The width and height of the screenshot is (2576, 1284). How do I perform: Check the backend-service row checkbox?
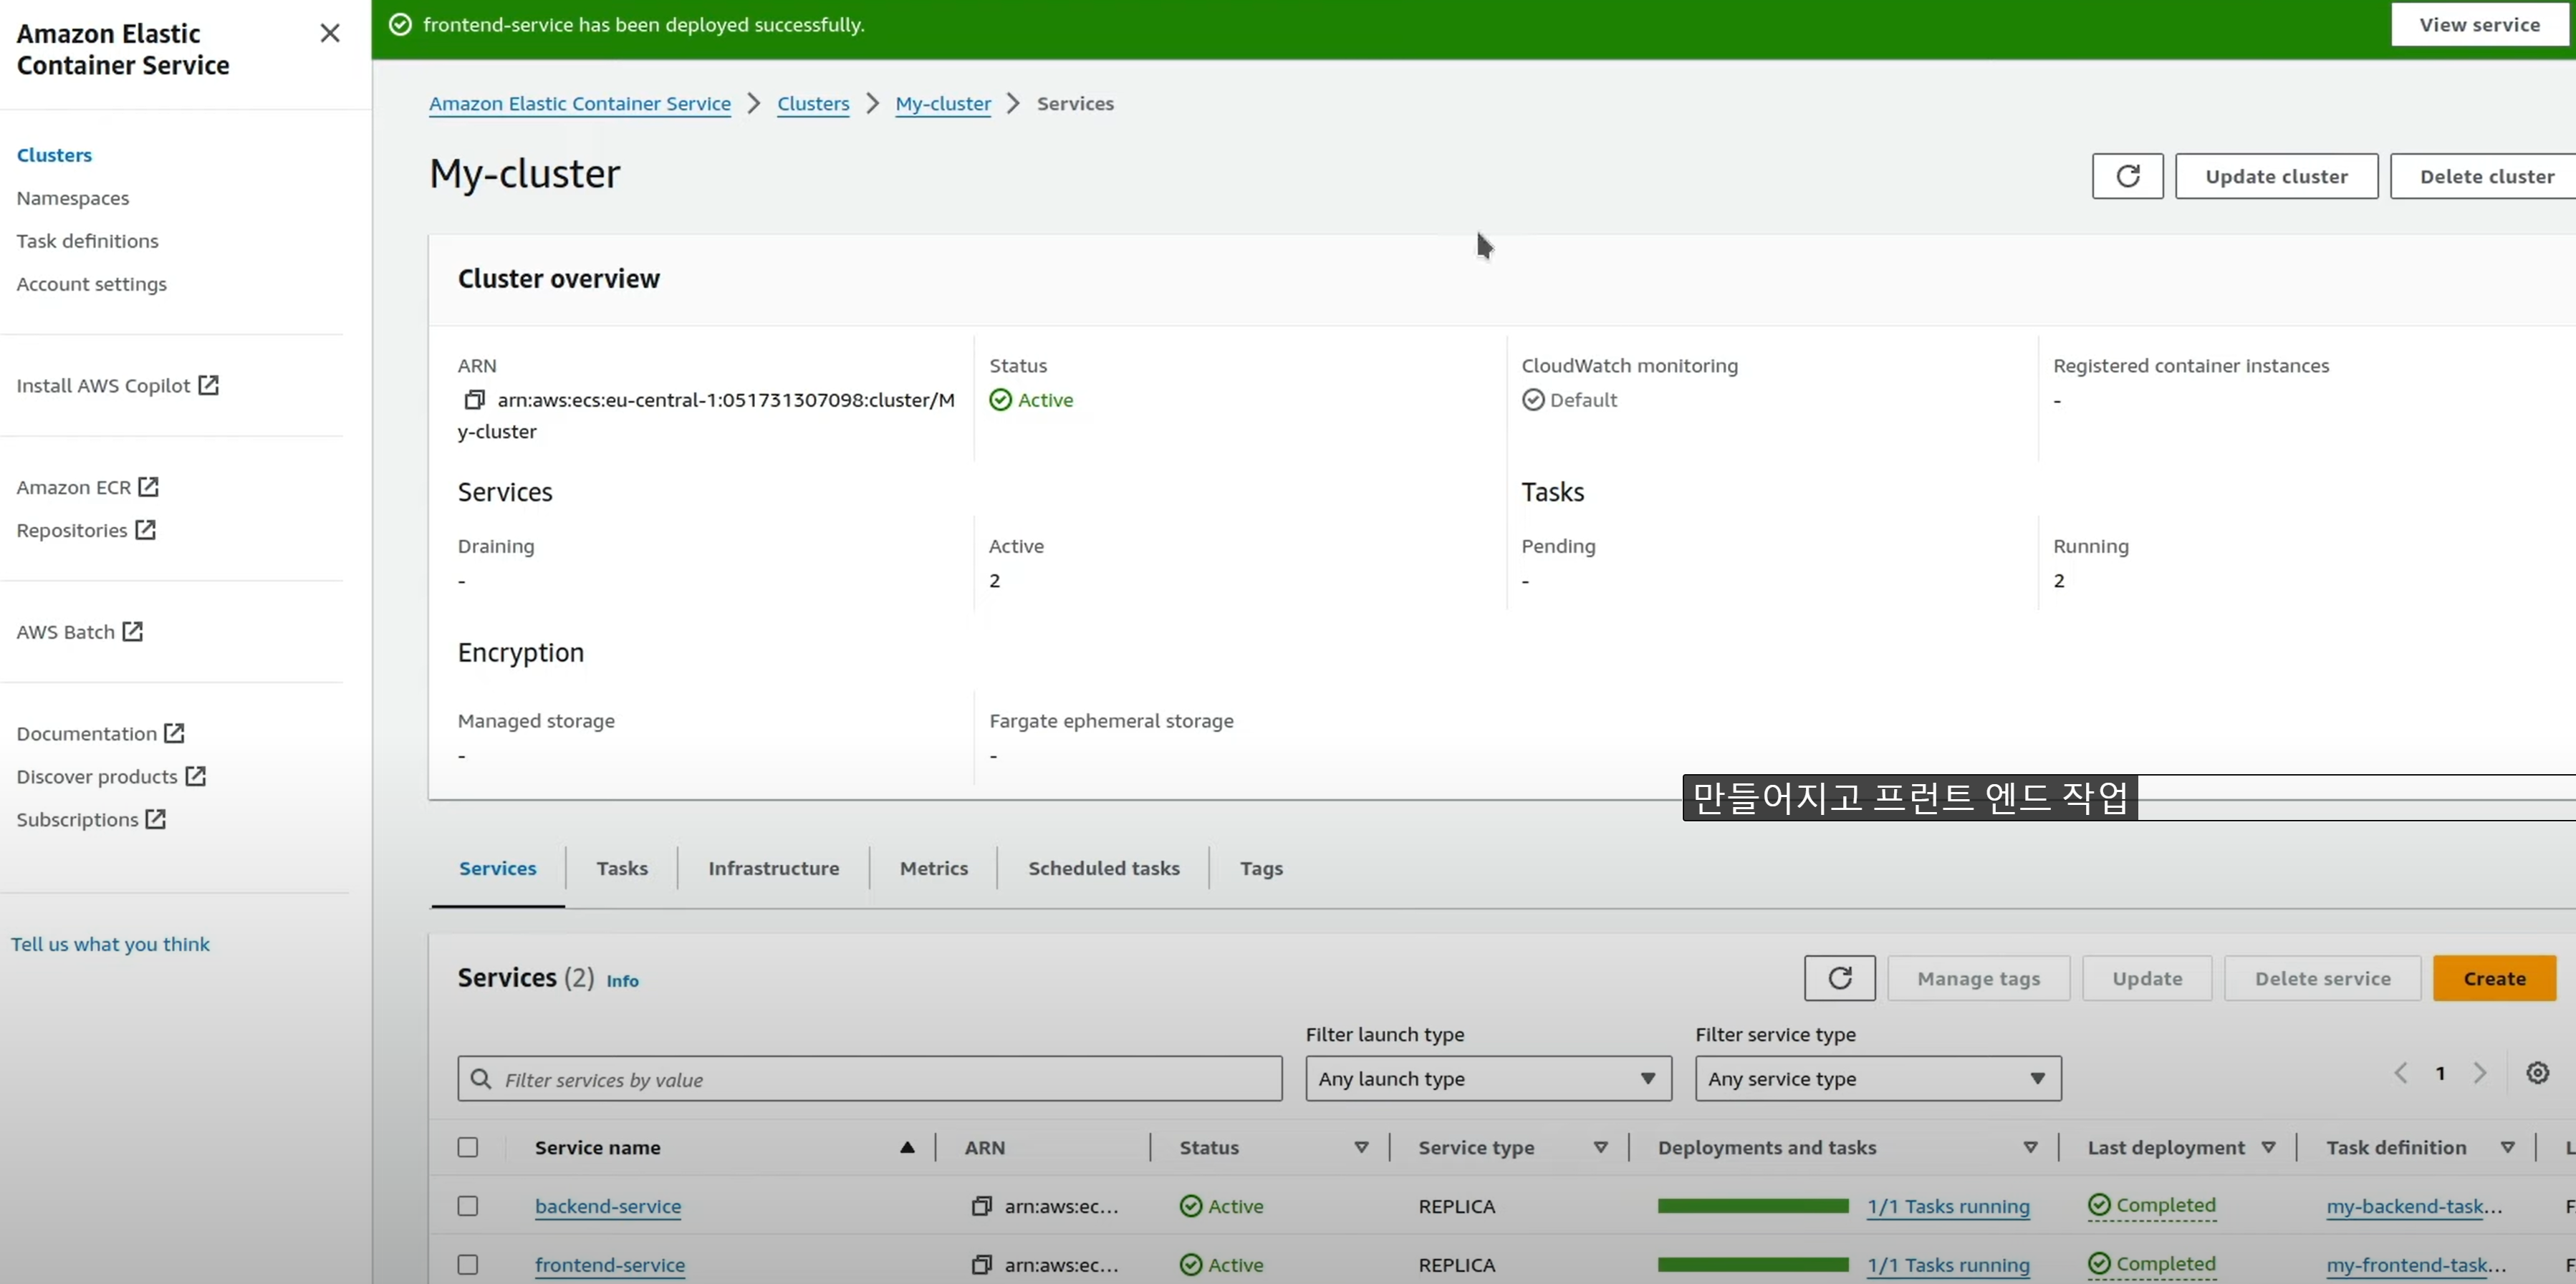[x=468, y=1206]
